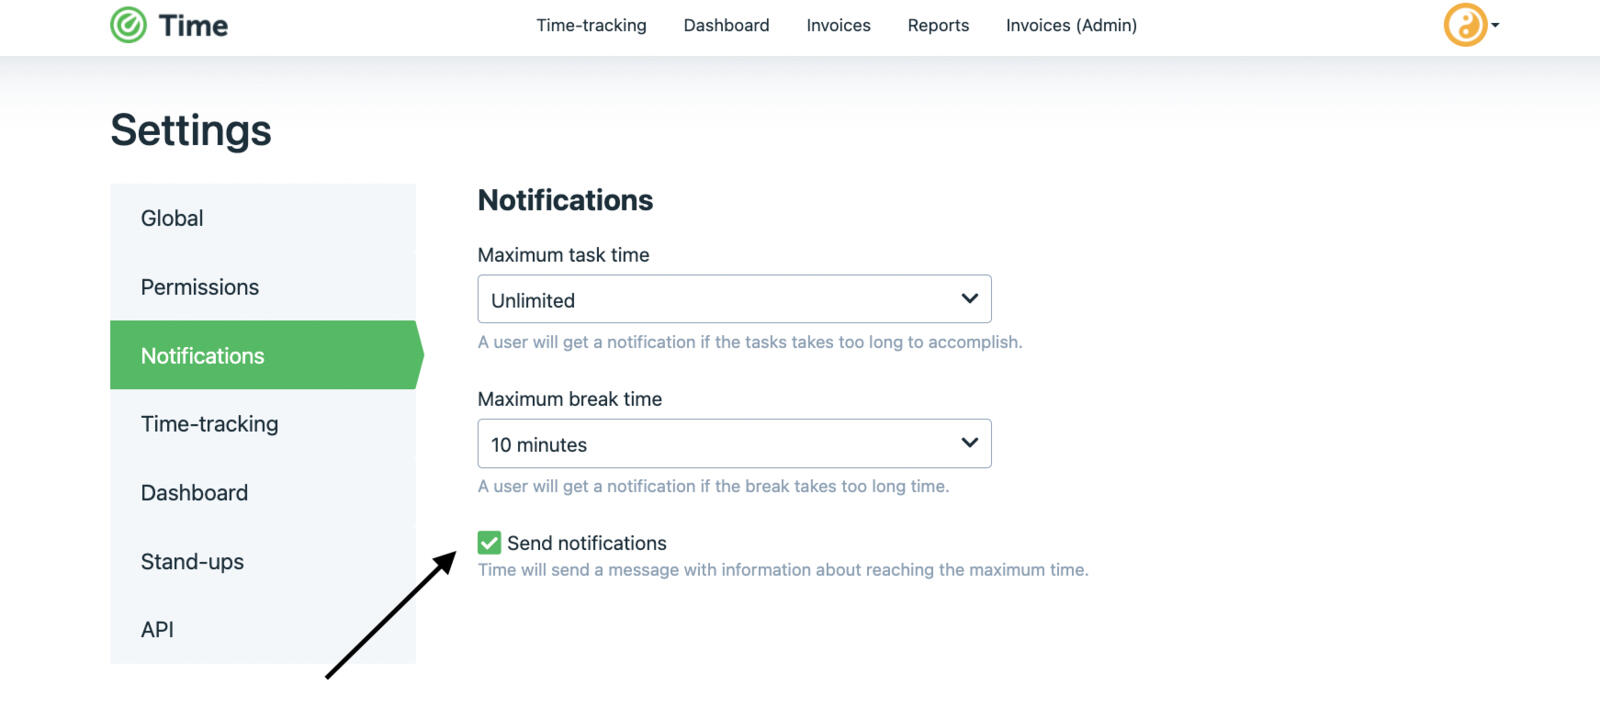1600x707 pixels.
Task: Open the Permissions settings section
Action: 200,287
